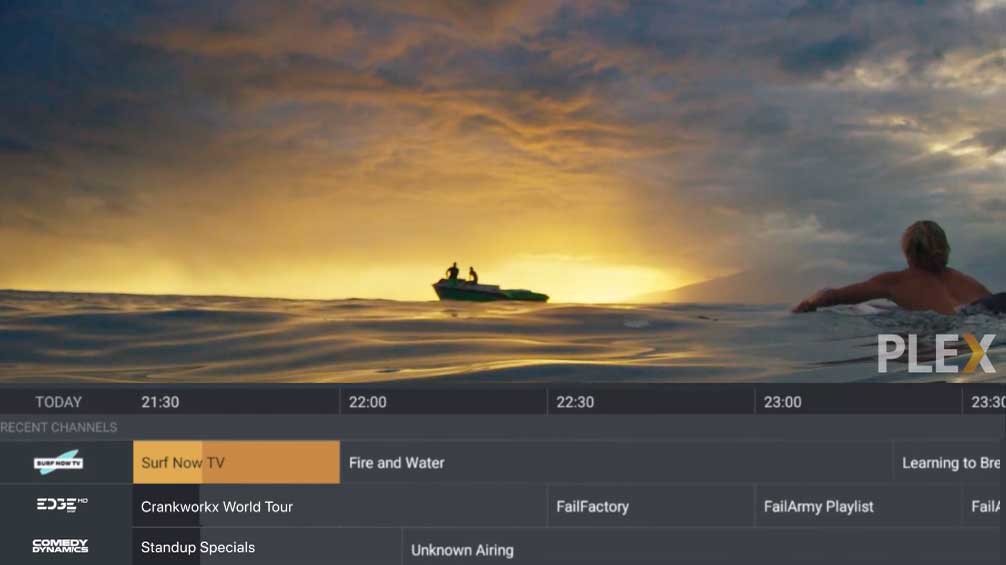Screen dimensions: 1006x565
Task: Click the partially visible 23:30 time marker
Action: coord(988,402)
